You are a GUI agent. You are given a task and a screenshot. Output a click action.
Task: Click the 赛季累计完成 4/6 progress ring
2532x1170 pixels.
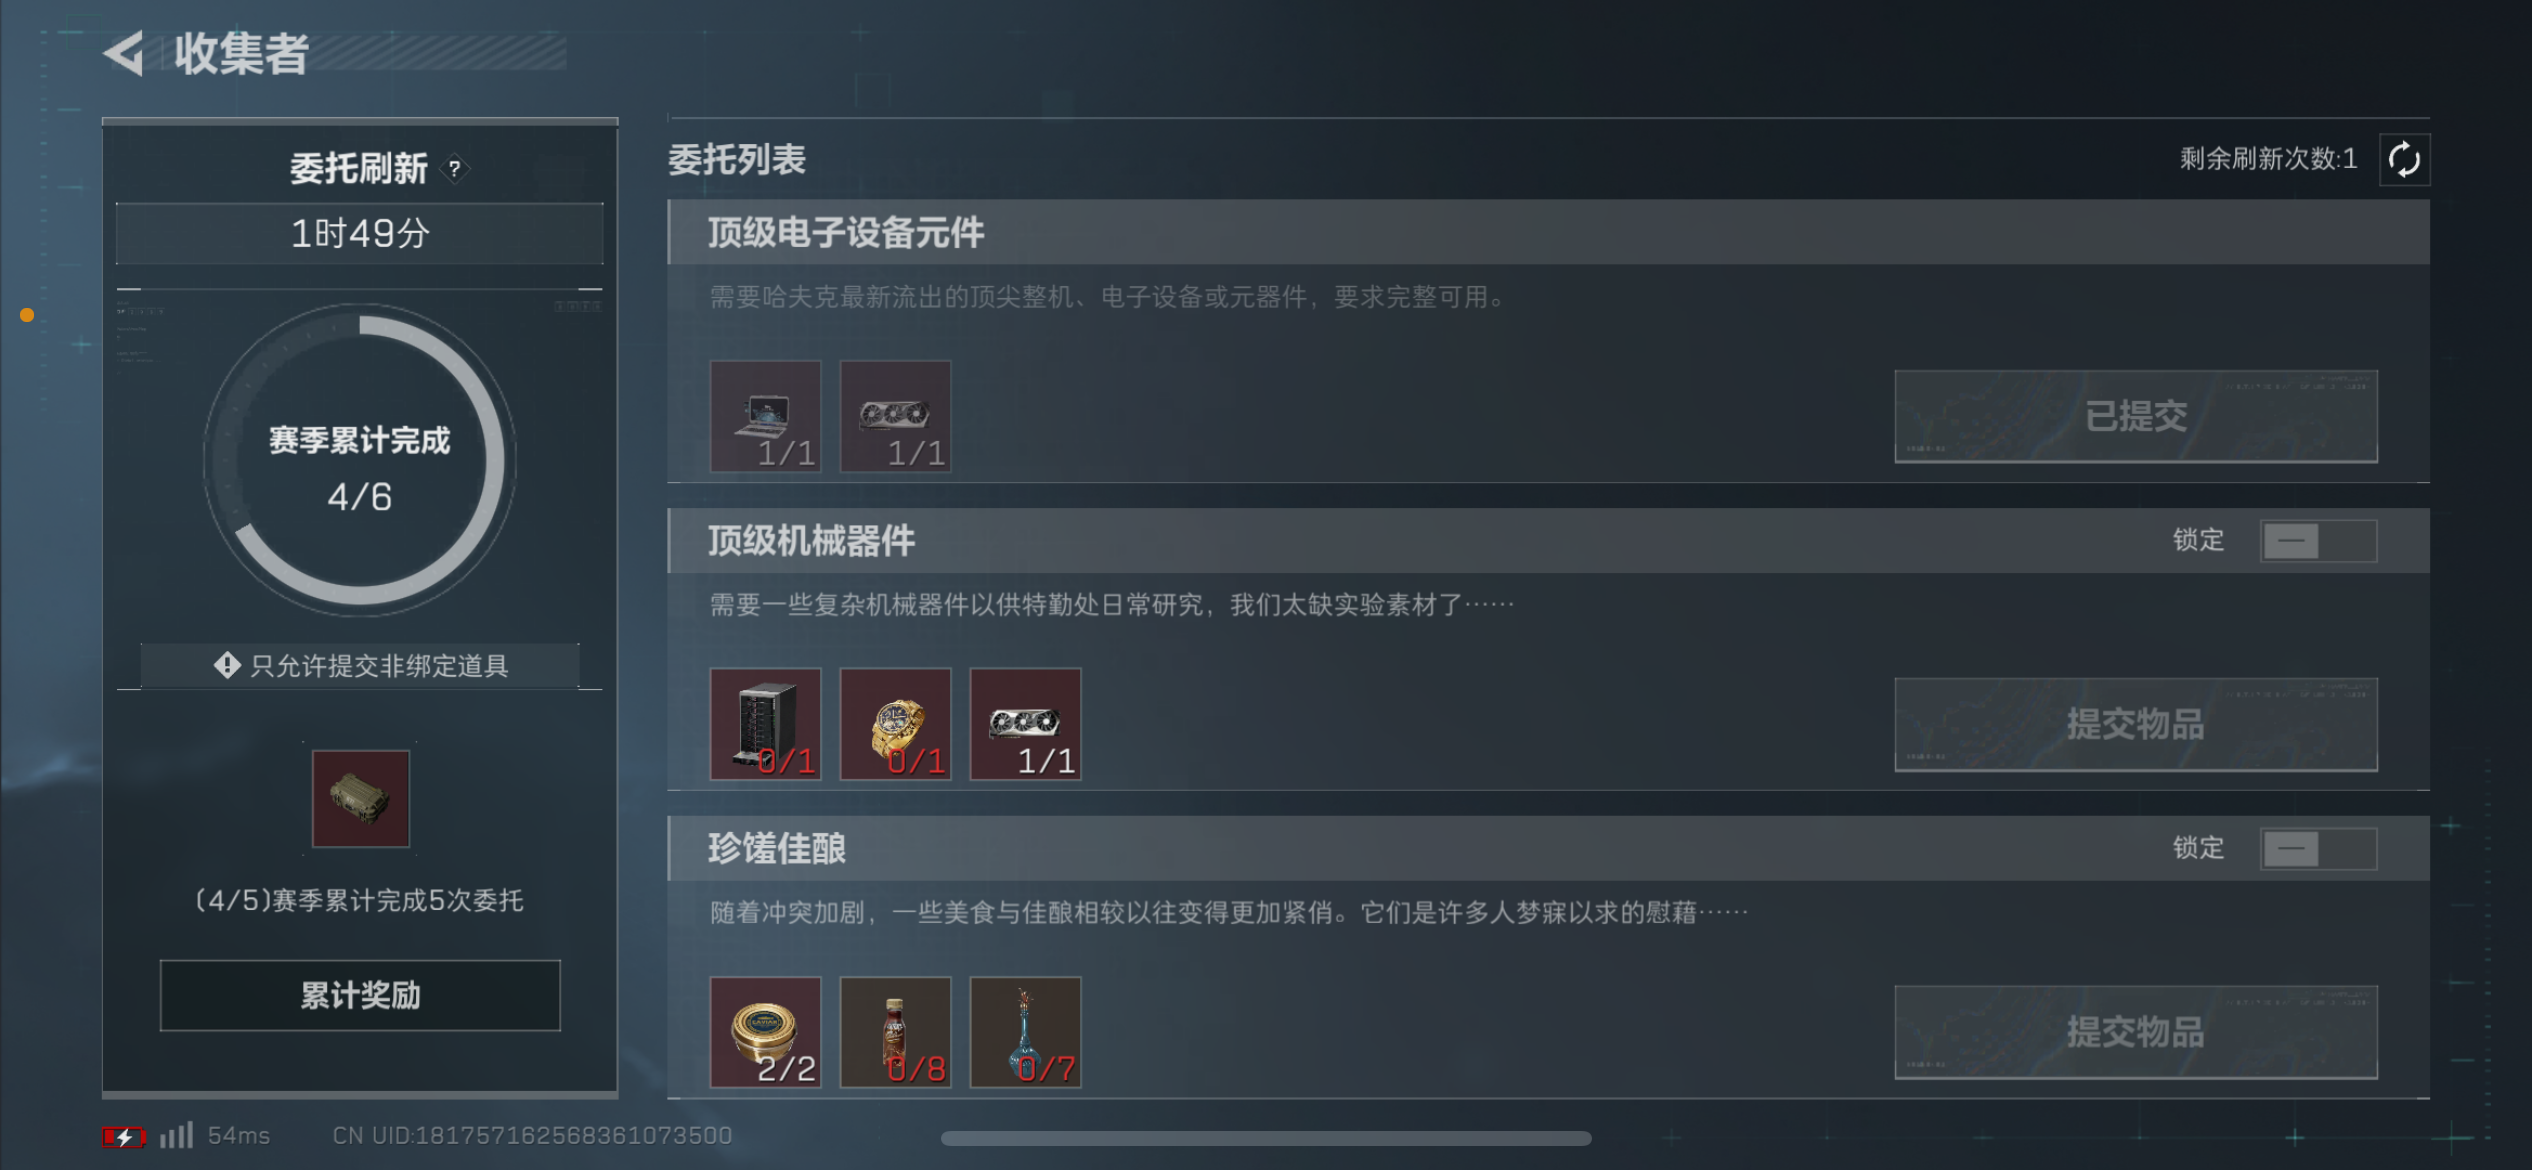click(360, 460)
